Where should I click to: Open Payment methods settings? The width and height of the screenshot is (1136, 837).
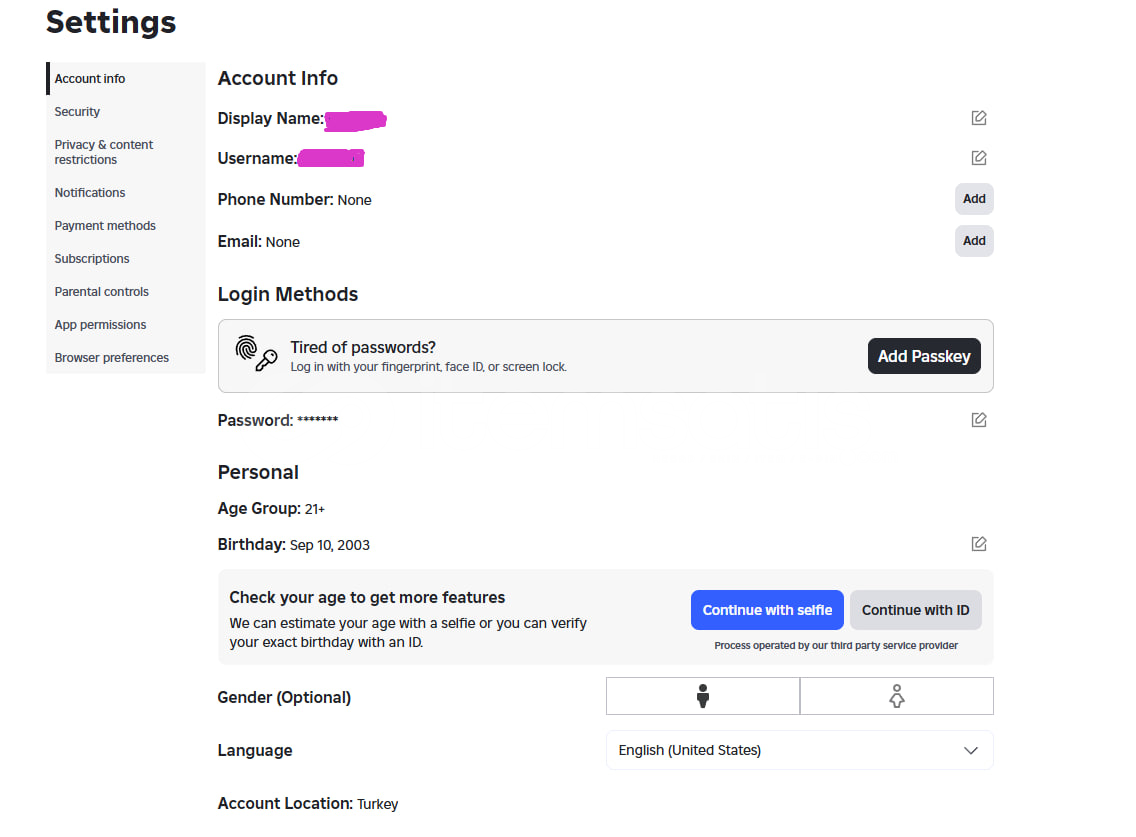click(x=105, y=226)
